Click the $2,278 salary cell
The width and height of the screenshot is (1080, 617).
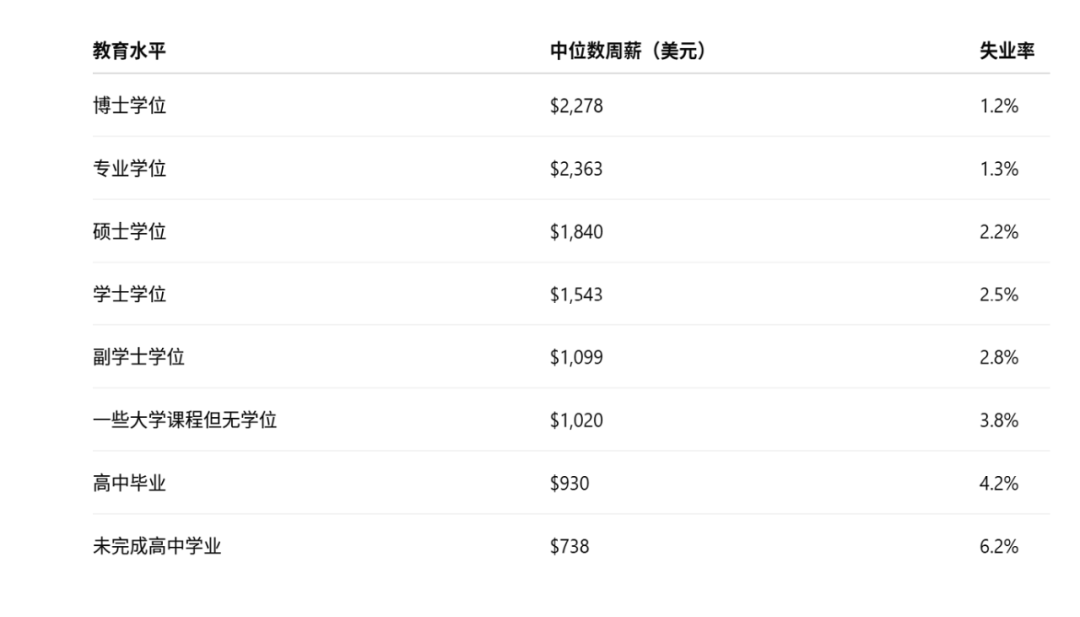click(x=577, y=106)
